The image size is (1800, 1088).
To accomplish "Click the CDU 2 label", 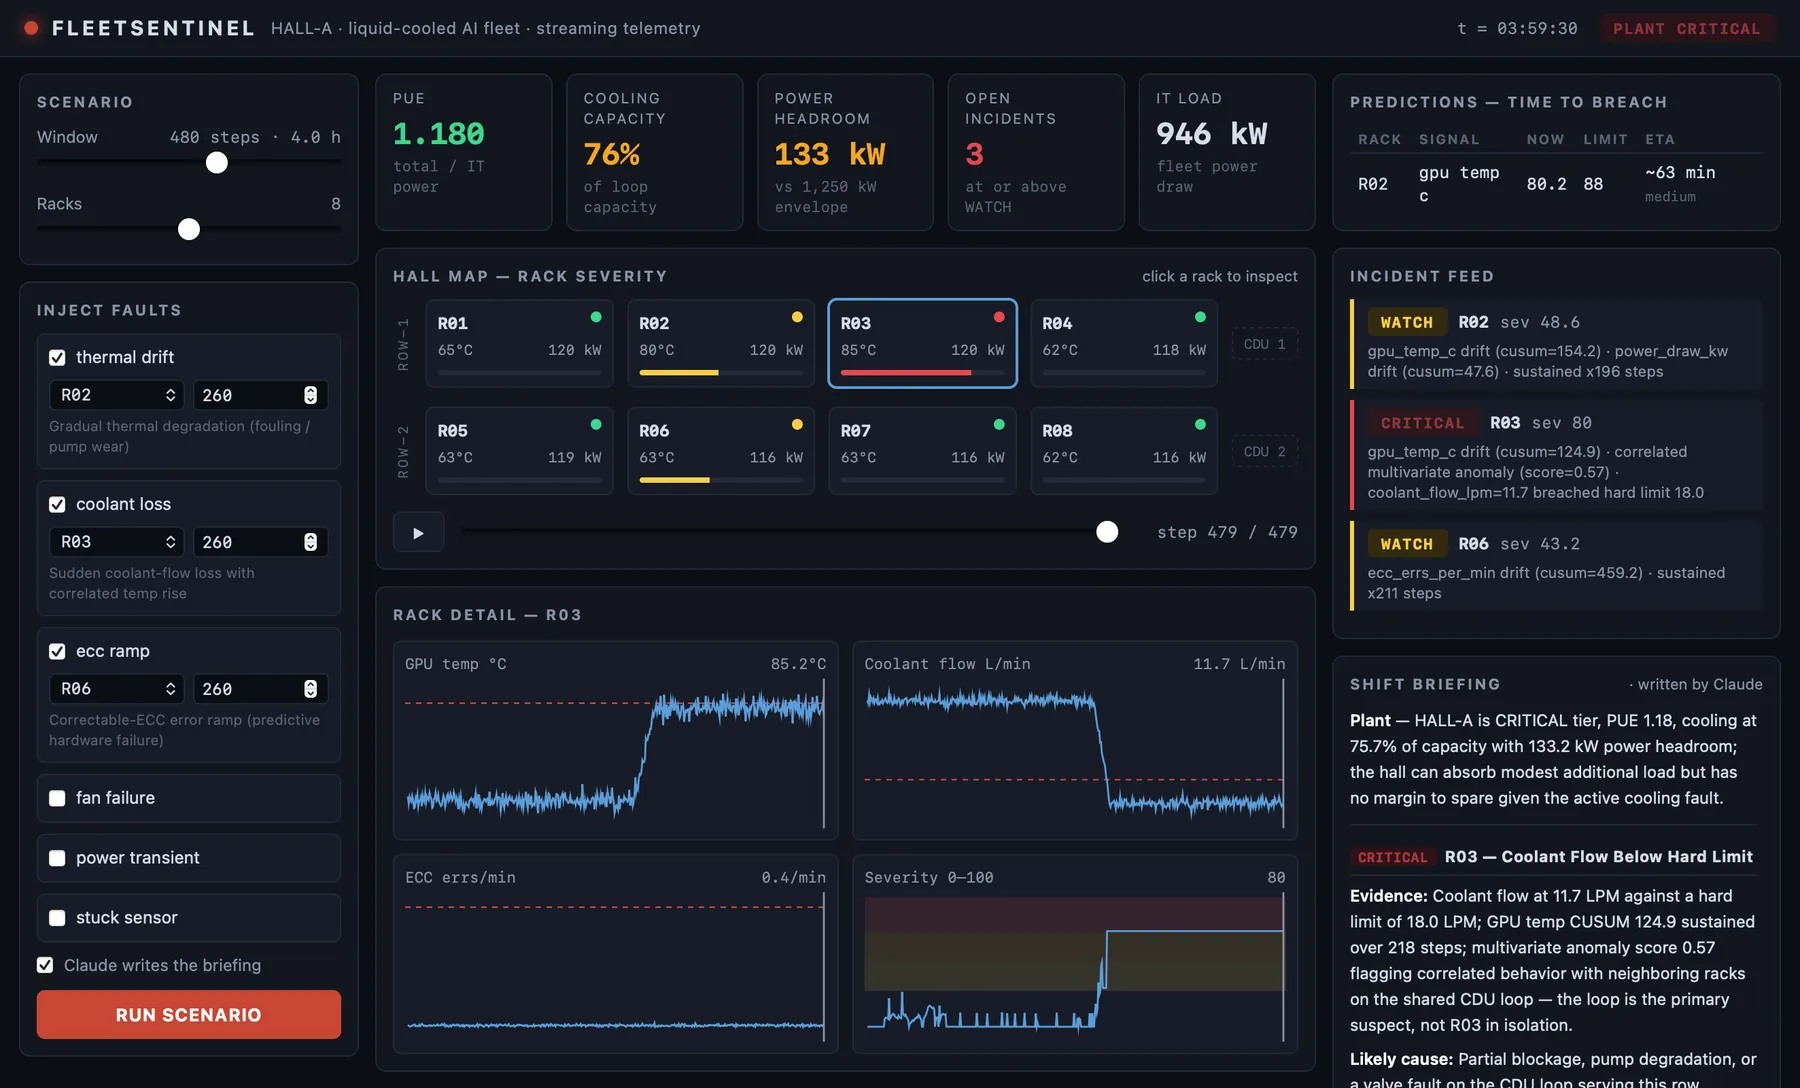I will pyautogui.click(x=1265, y=452).
